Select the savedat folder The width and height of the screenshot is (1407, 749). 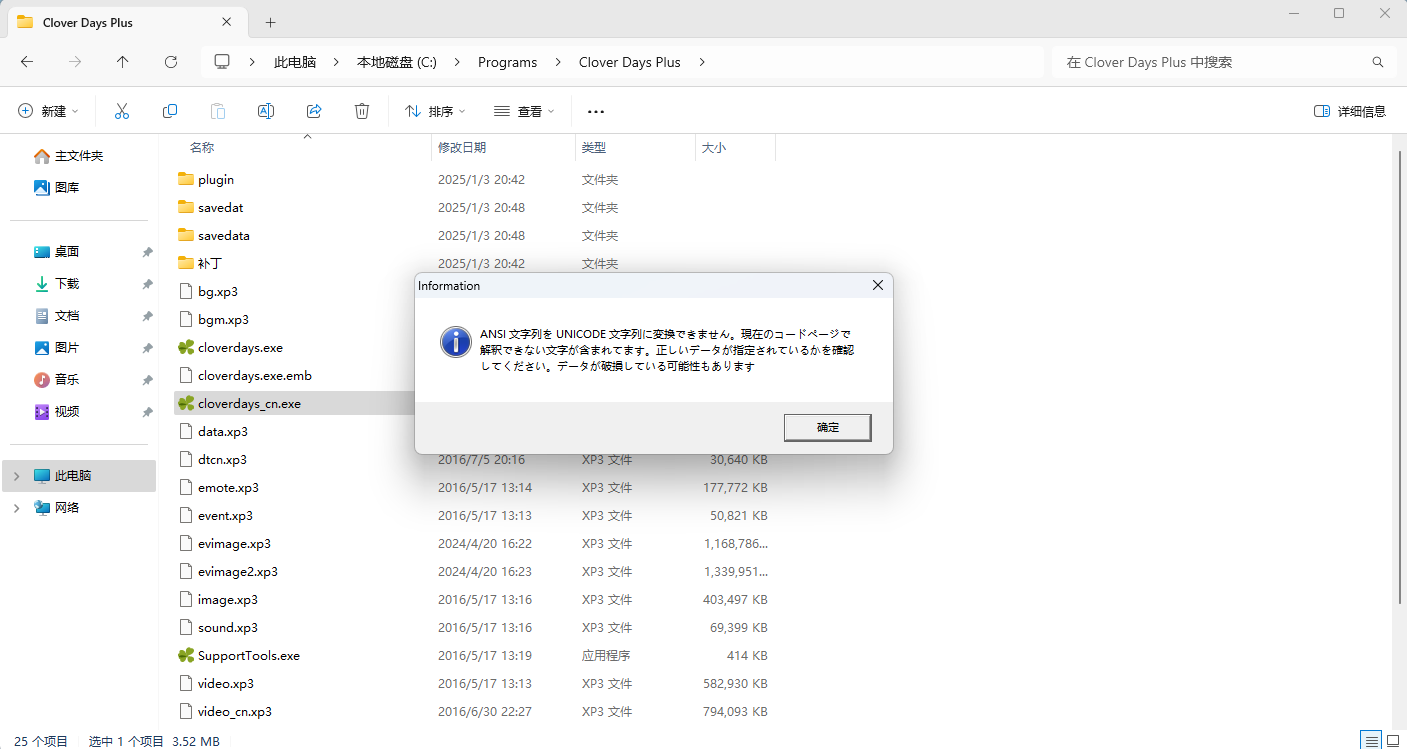[x=221, y=208]
